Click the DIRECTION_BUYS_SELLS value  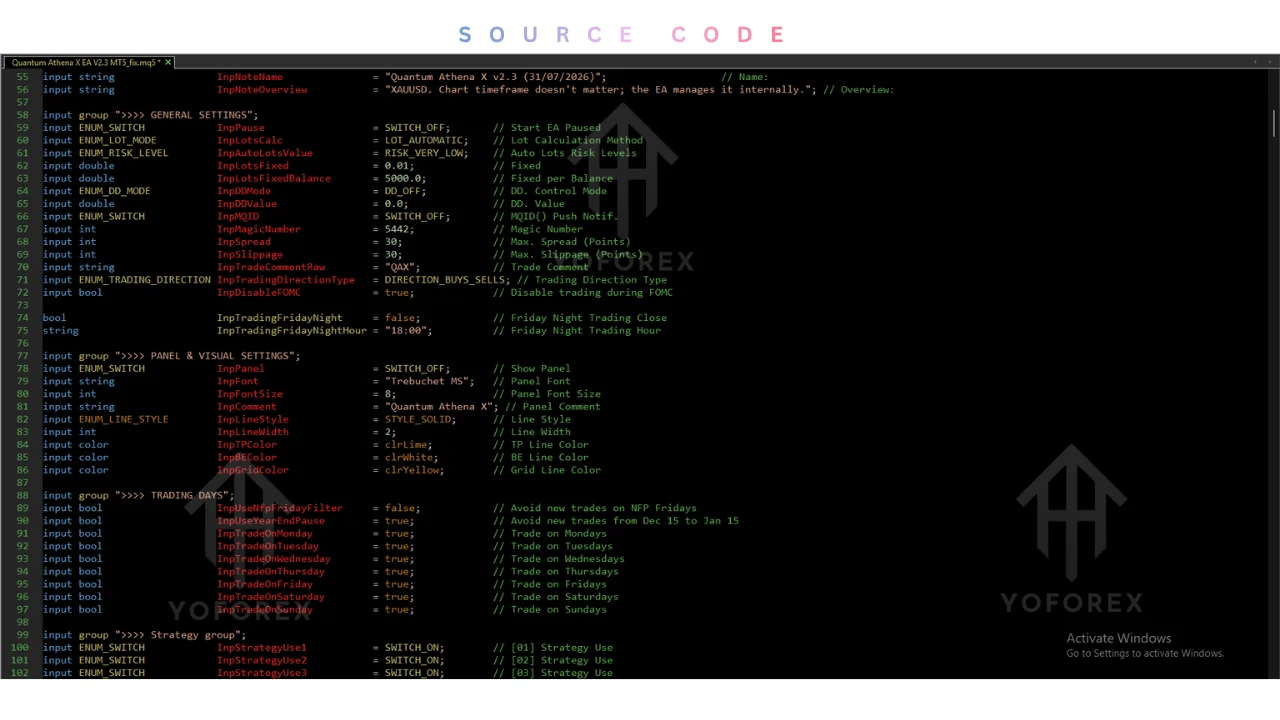point(445,280)
